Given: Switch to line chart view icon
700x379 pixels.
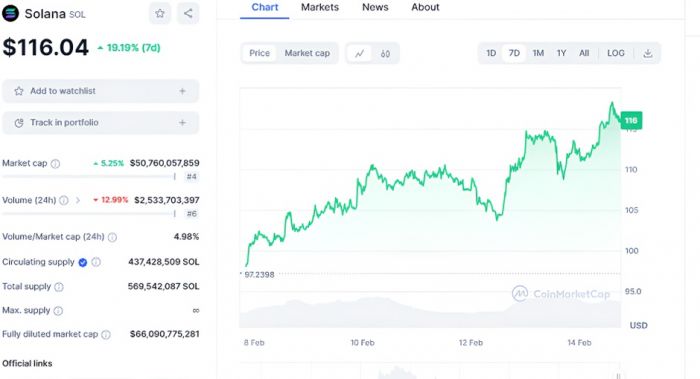Looking at the screenshot, I should point(359,54).
